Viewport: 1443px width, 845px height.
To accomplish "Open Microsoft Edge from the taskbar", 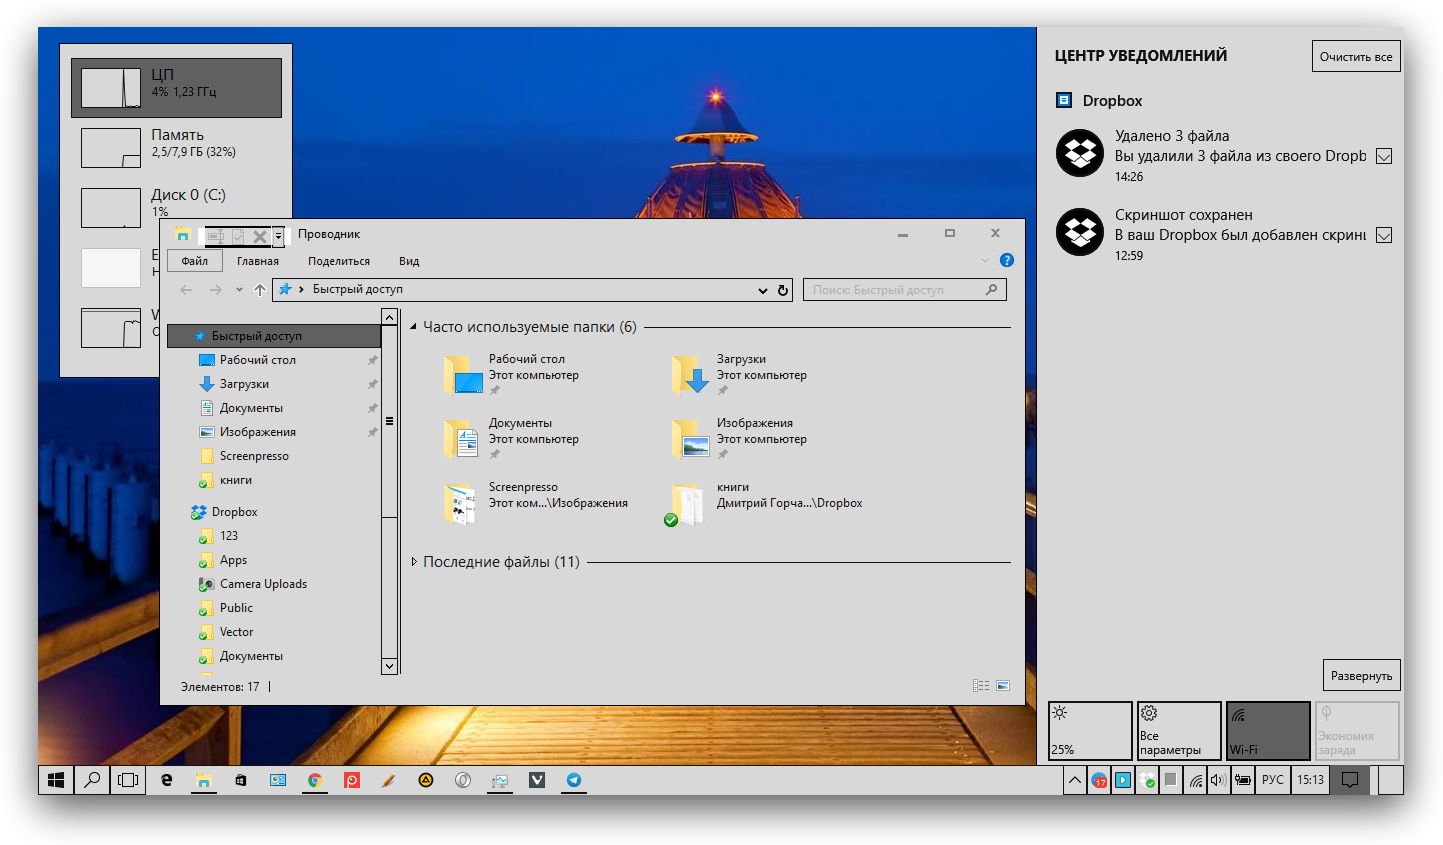I will (167, 780).
